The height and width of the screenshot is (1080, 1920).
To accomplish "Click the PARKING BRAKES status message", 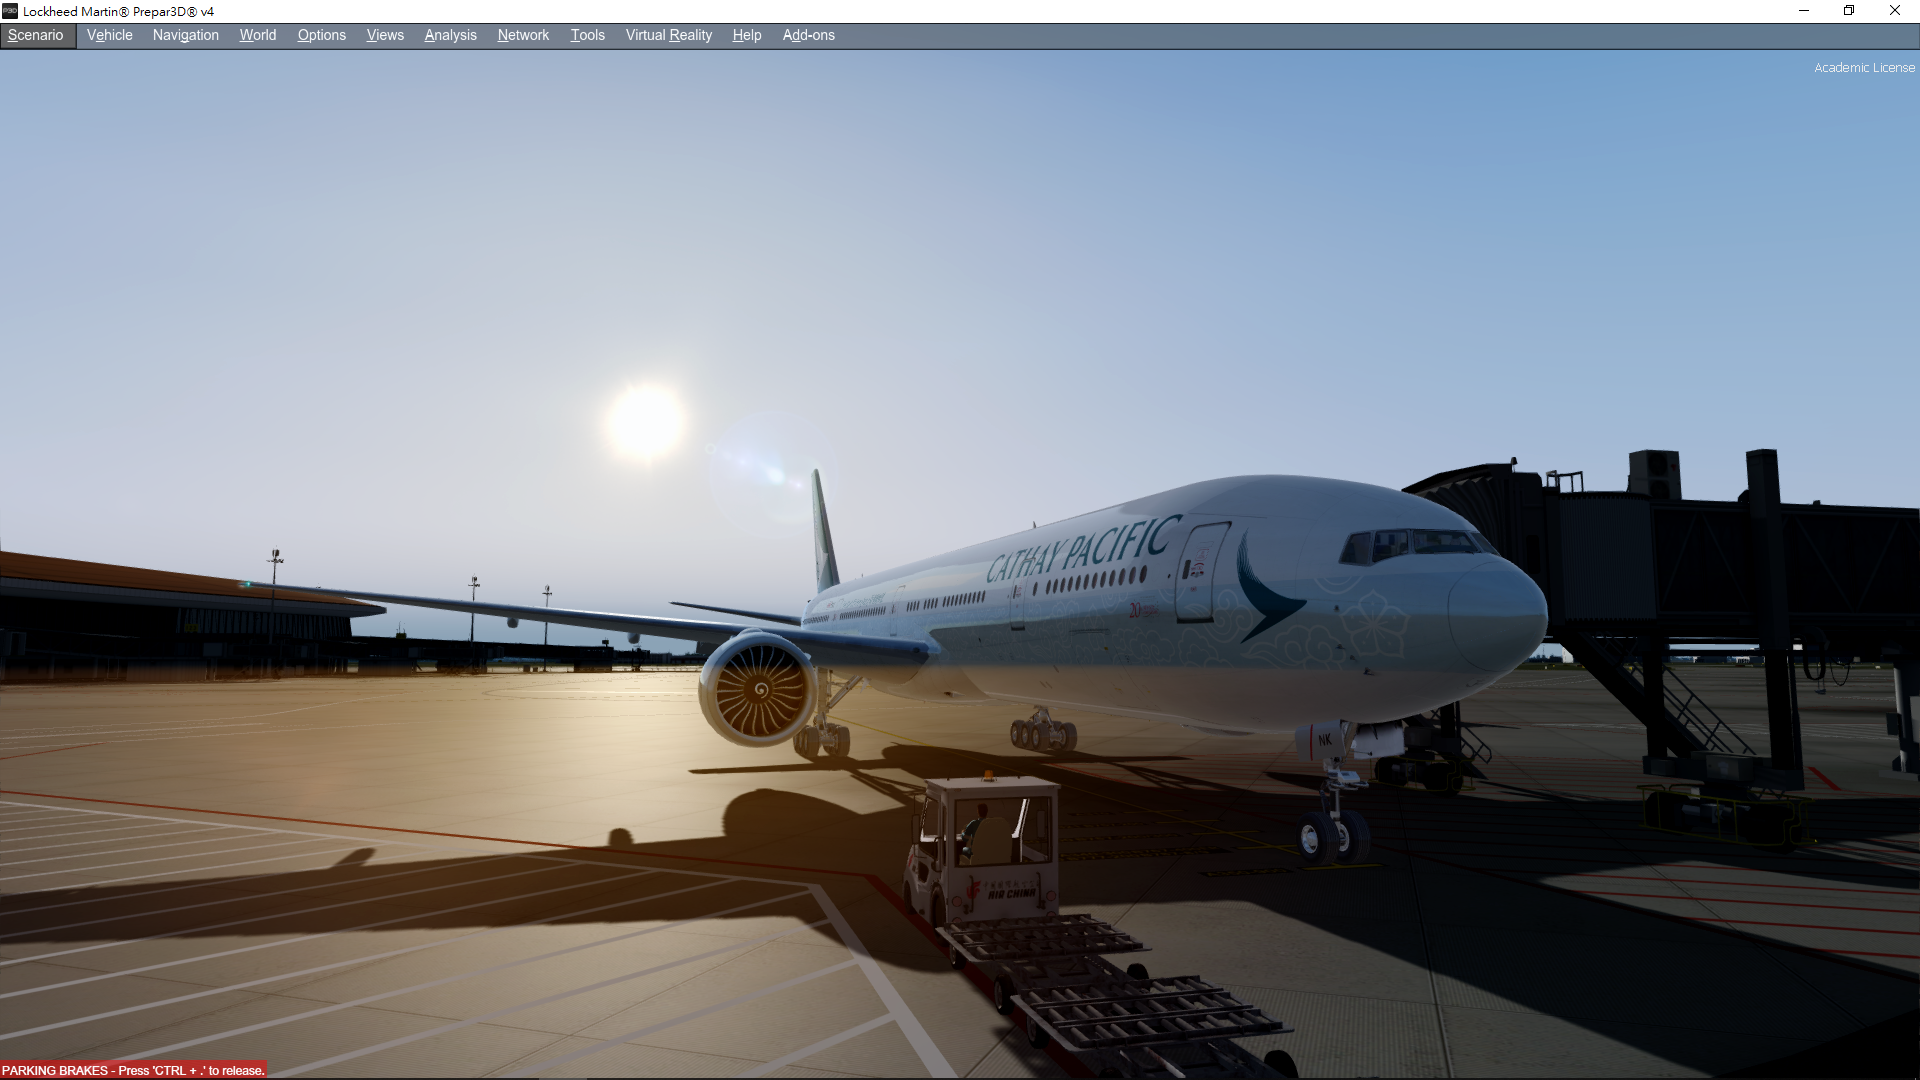I will coord(134,1070).
